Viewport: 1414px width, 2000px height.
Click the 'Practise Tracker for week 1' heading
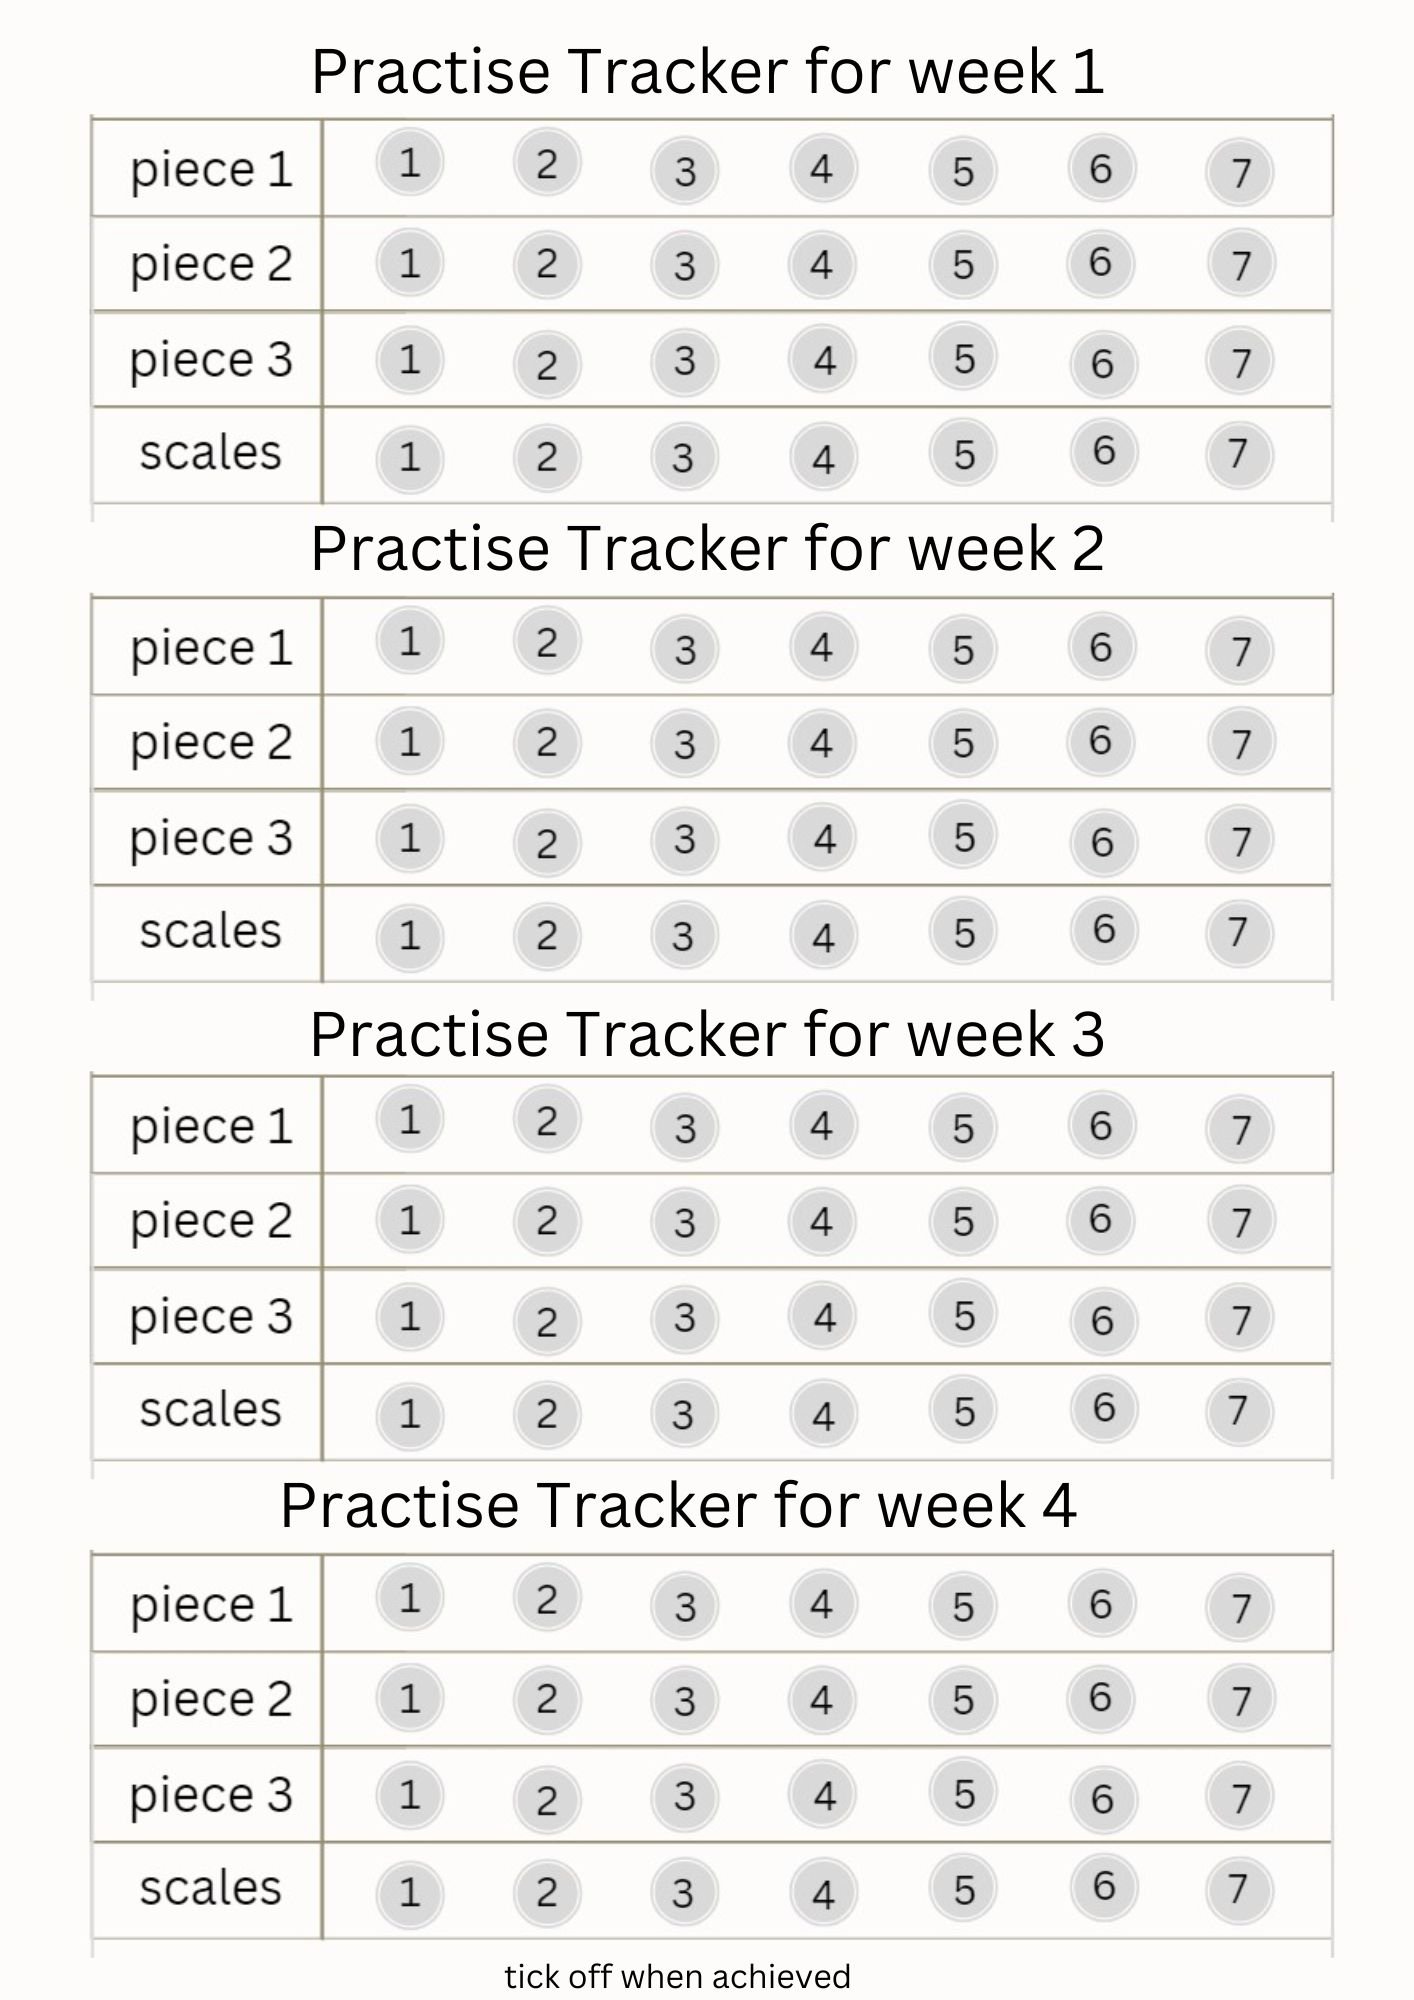click(707, 72)
